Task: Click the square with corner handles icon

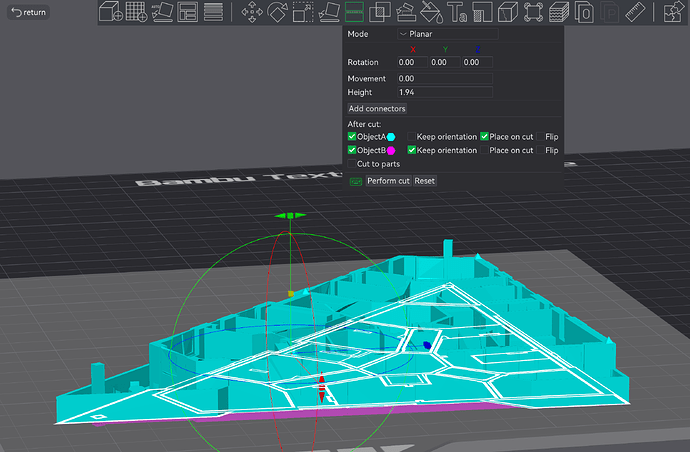Action: click(533, 12)
